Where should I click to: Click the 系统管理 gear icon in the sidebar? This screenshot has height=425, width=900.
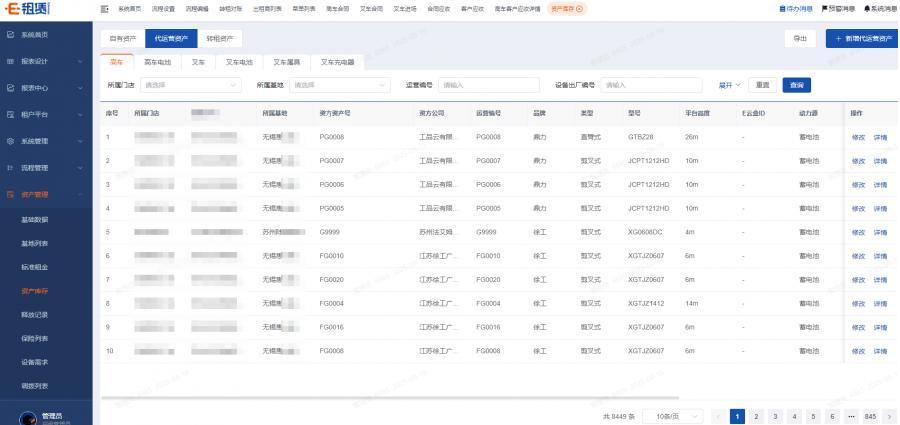[11, 140]
